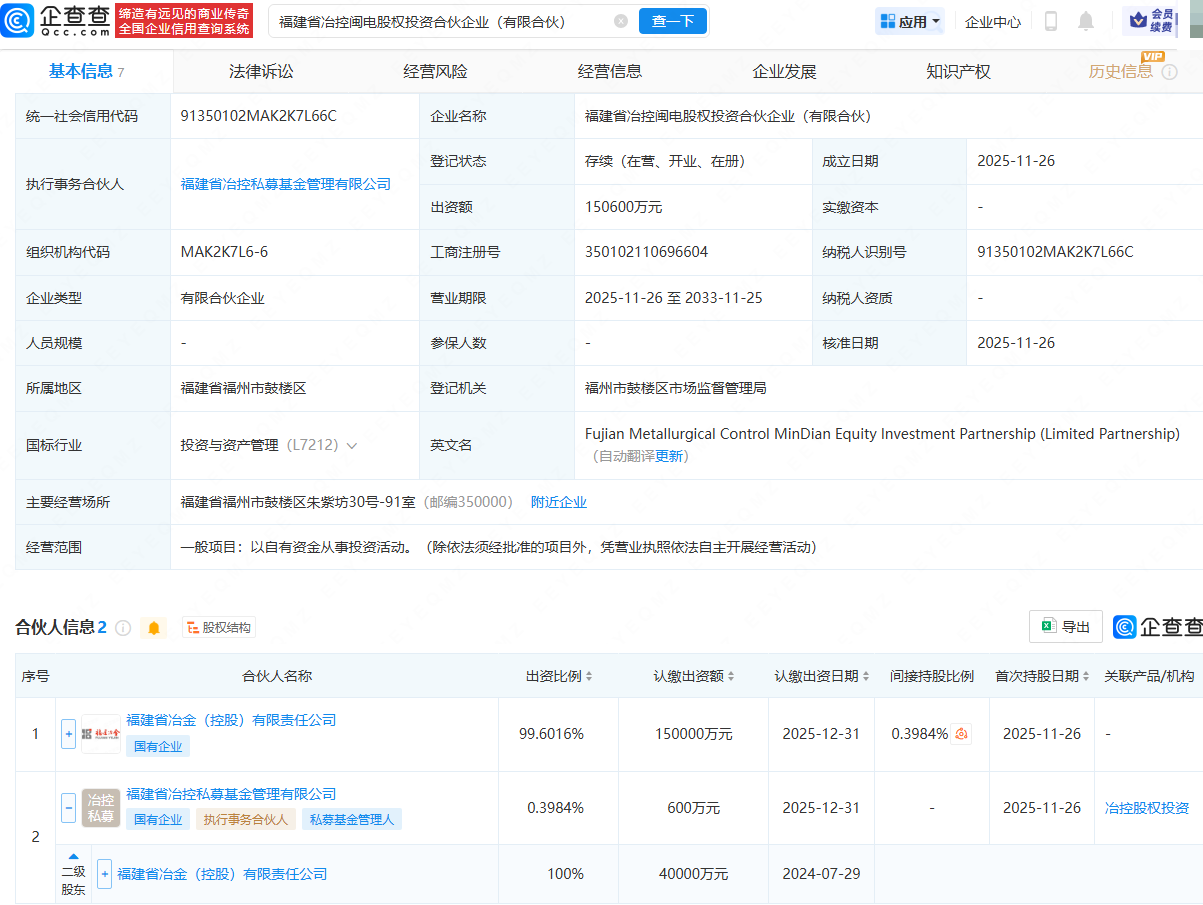Click 福建省冶金（控股）company logo thumbnail
Screen dimensions: 1203x905
coord(100,733)
